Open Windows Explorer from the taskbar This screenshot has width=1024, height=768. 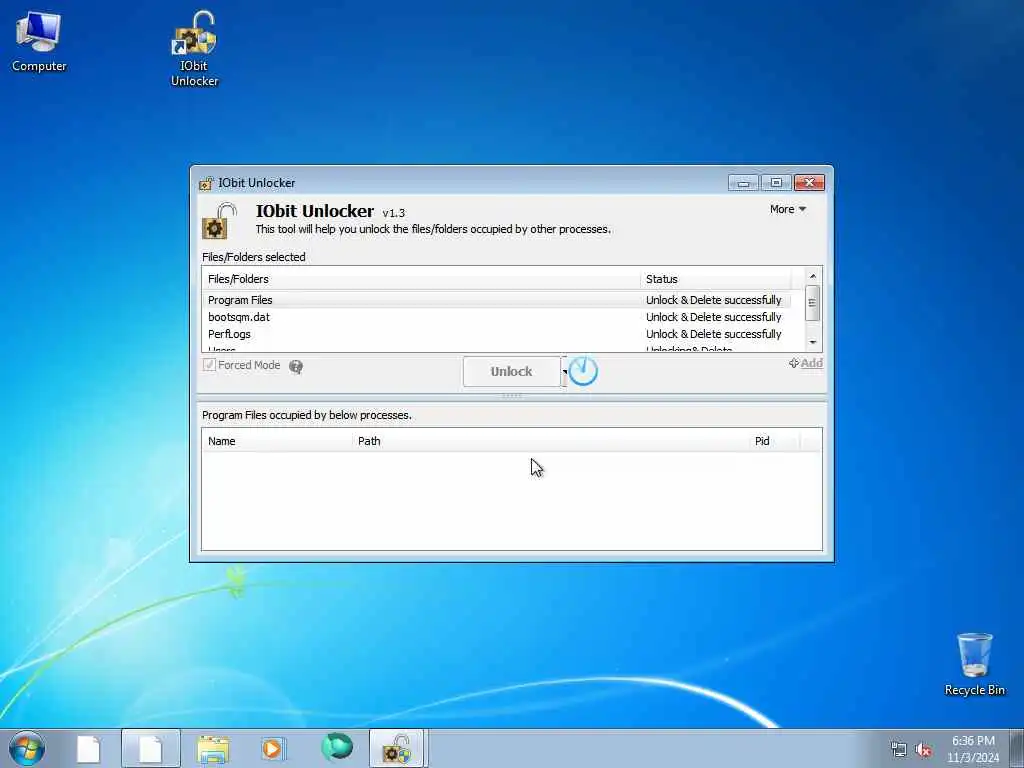pyautogui.click(x=213, y=749)
